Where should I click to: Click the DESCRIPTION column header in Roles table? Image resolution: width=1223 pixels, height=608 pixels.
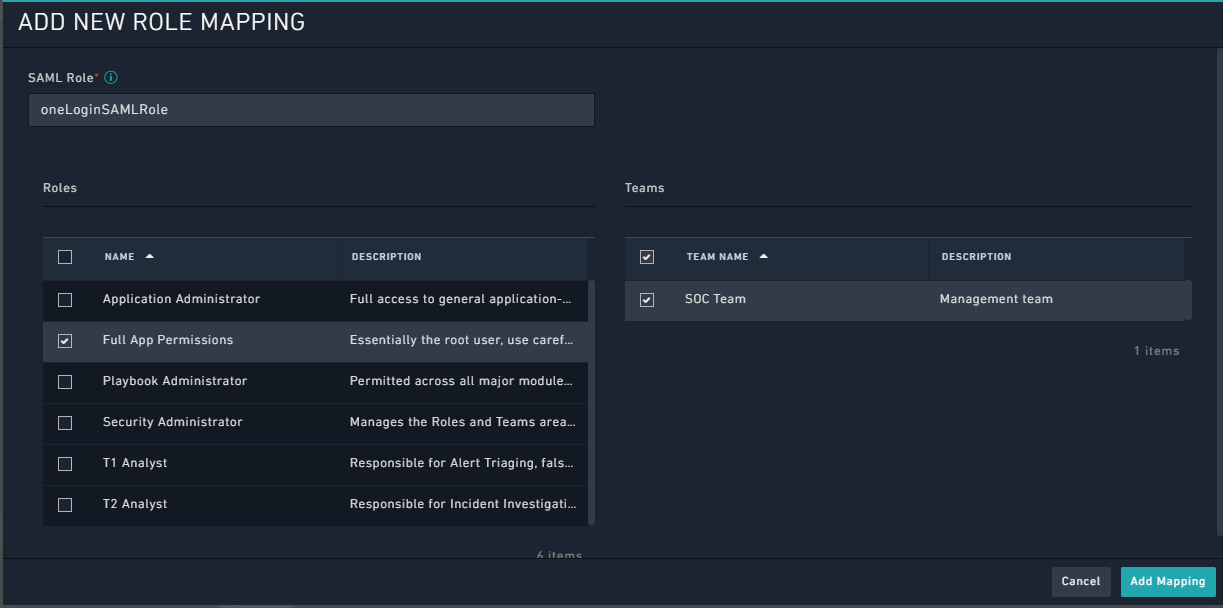click(x=386, y=256)
